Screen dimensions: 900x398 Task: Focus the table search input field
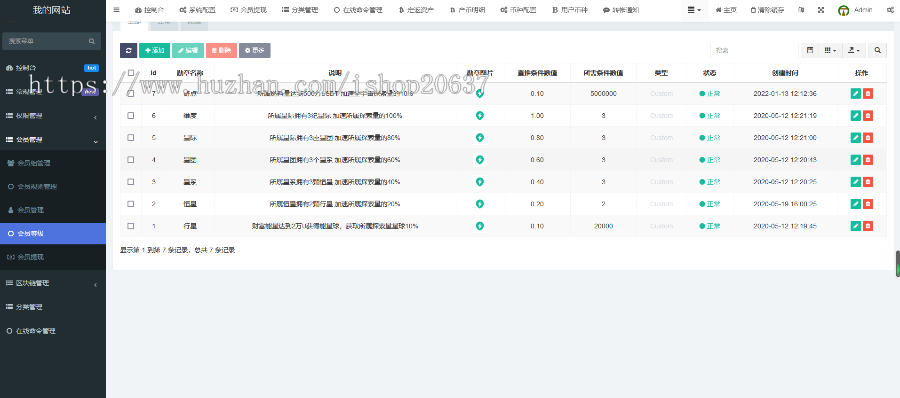754,51
